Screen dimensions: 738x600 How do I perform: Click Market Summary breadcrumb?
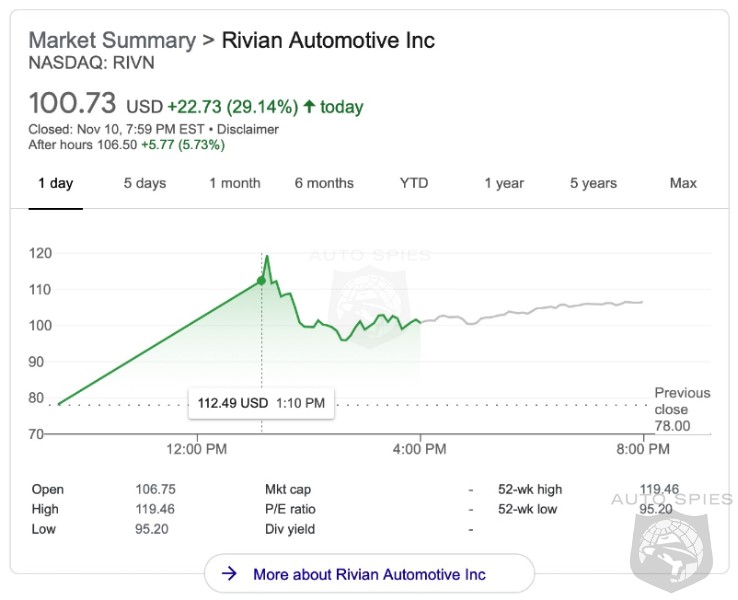pos(112,41)
